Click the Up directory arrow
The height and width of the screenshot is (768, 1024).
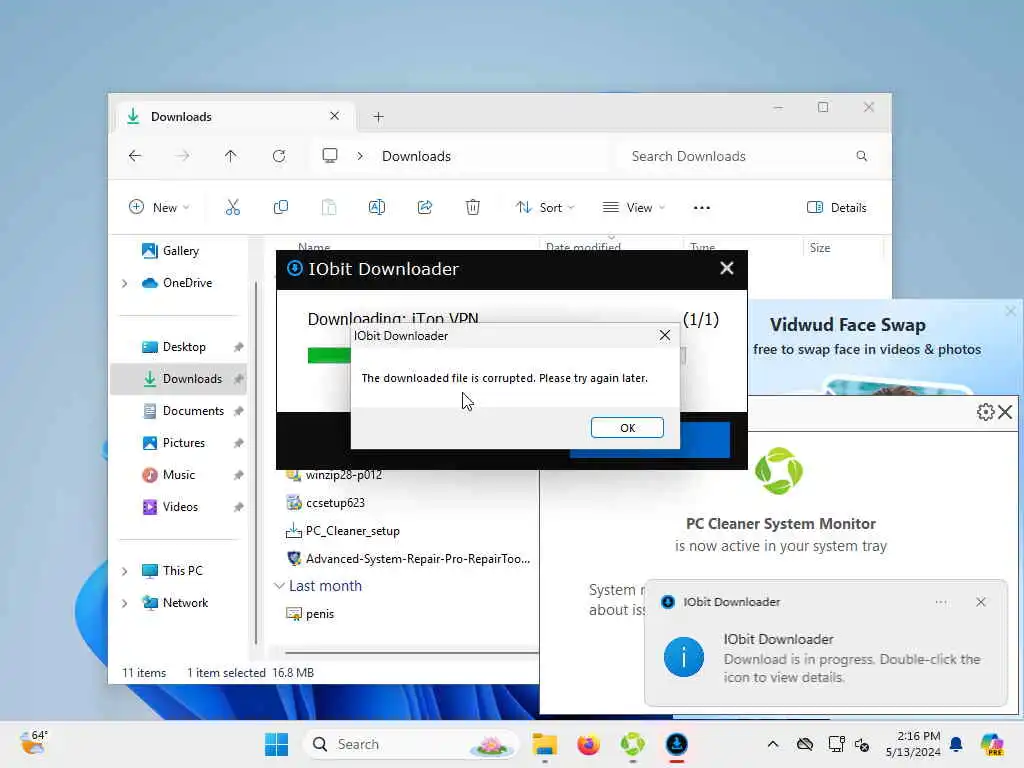231,156
